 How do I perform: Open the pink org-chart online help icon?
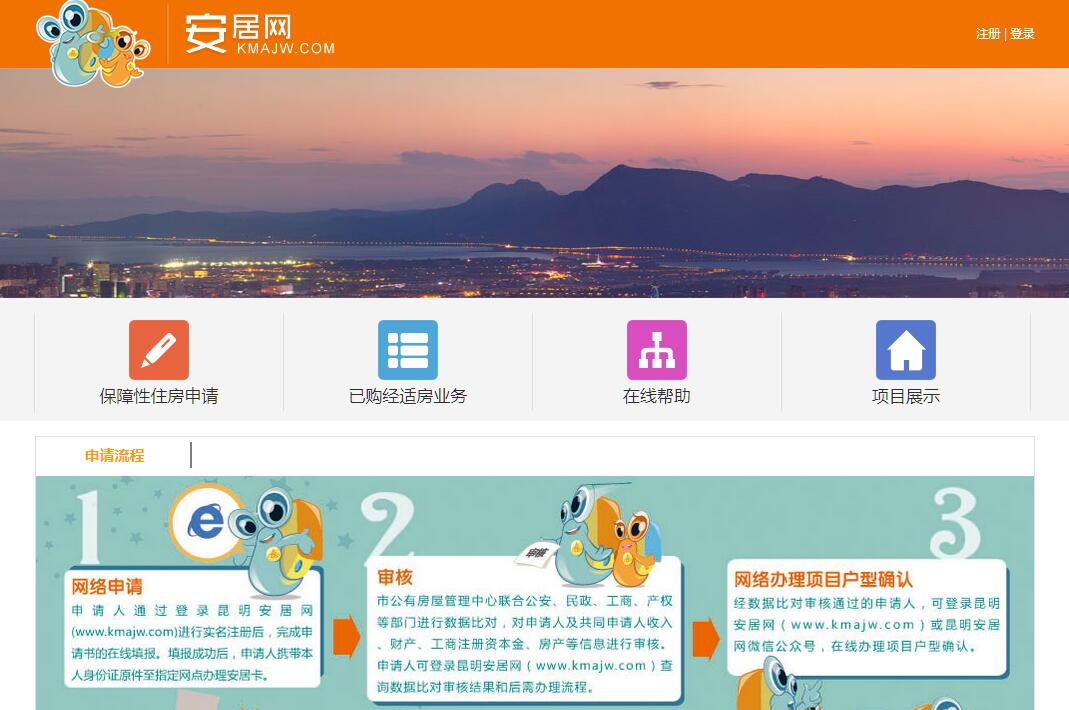(x=656, y=350)
